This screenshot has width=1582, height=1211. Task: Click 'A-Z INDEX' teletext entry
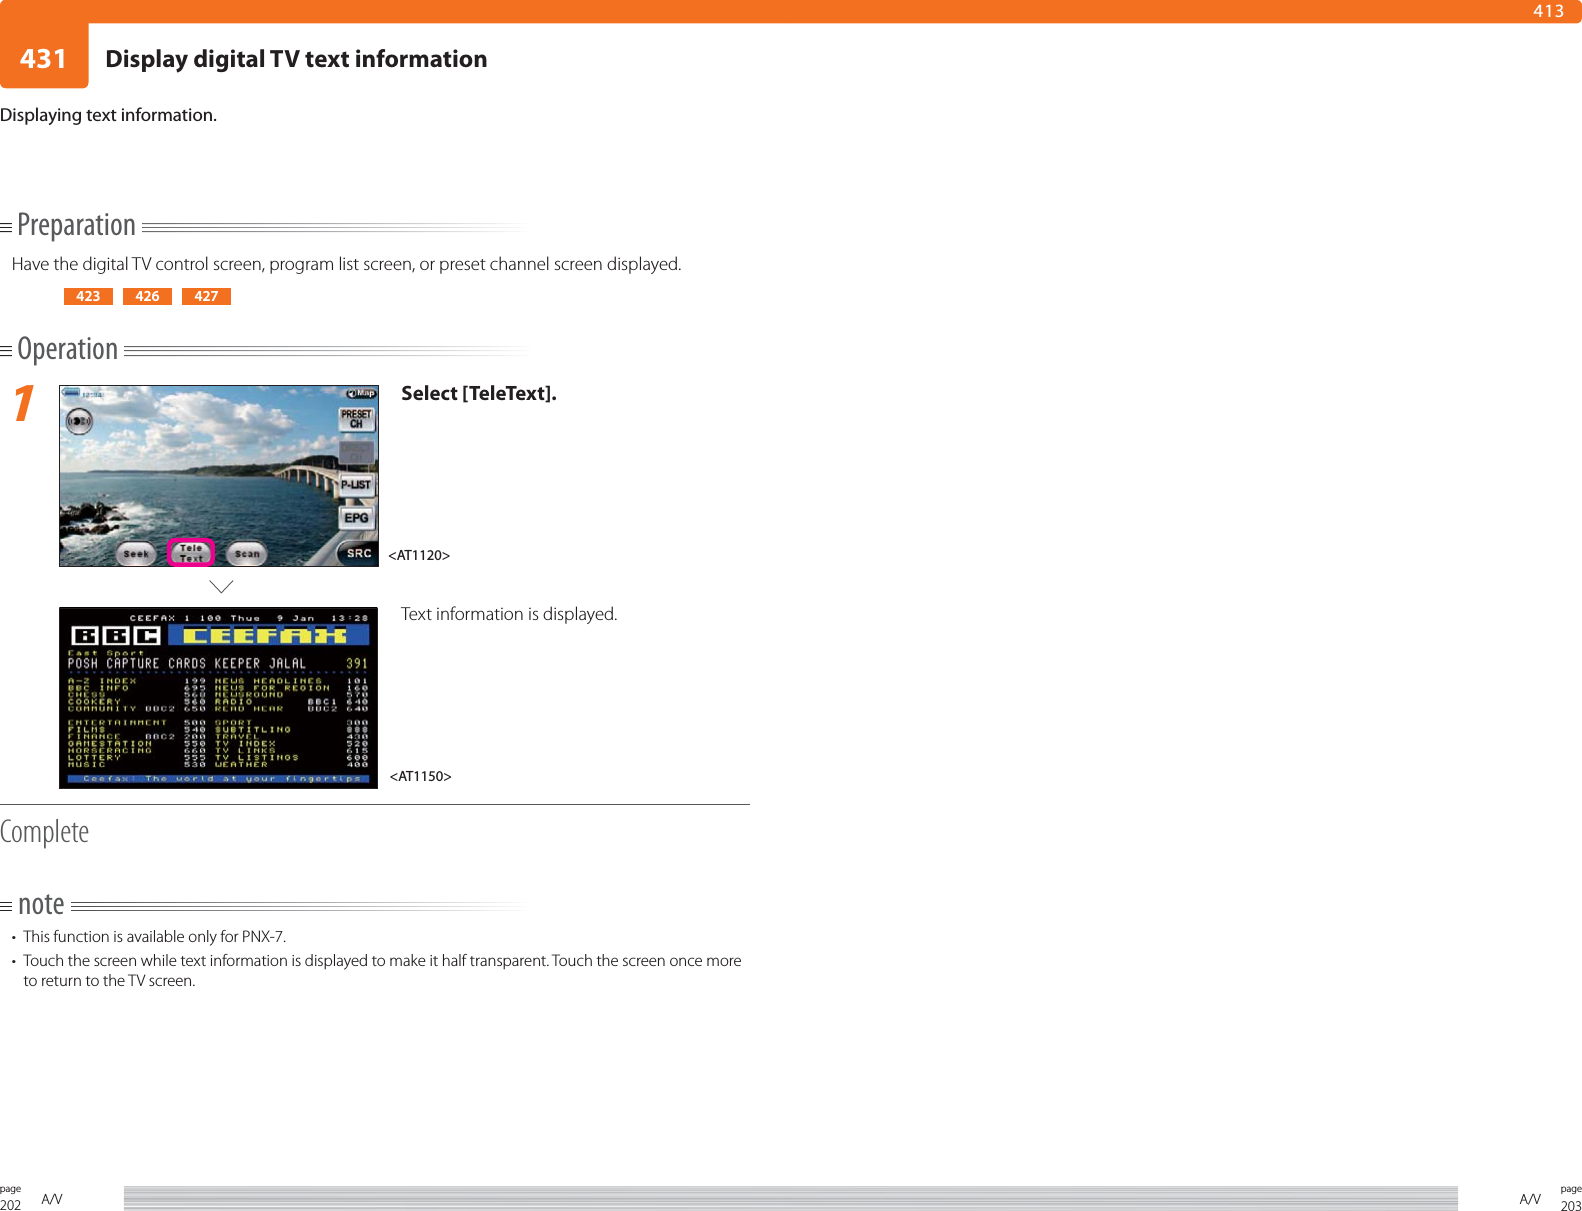102,681
